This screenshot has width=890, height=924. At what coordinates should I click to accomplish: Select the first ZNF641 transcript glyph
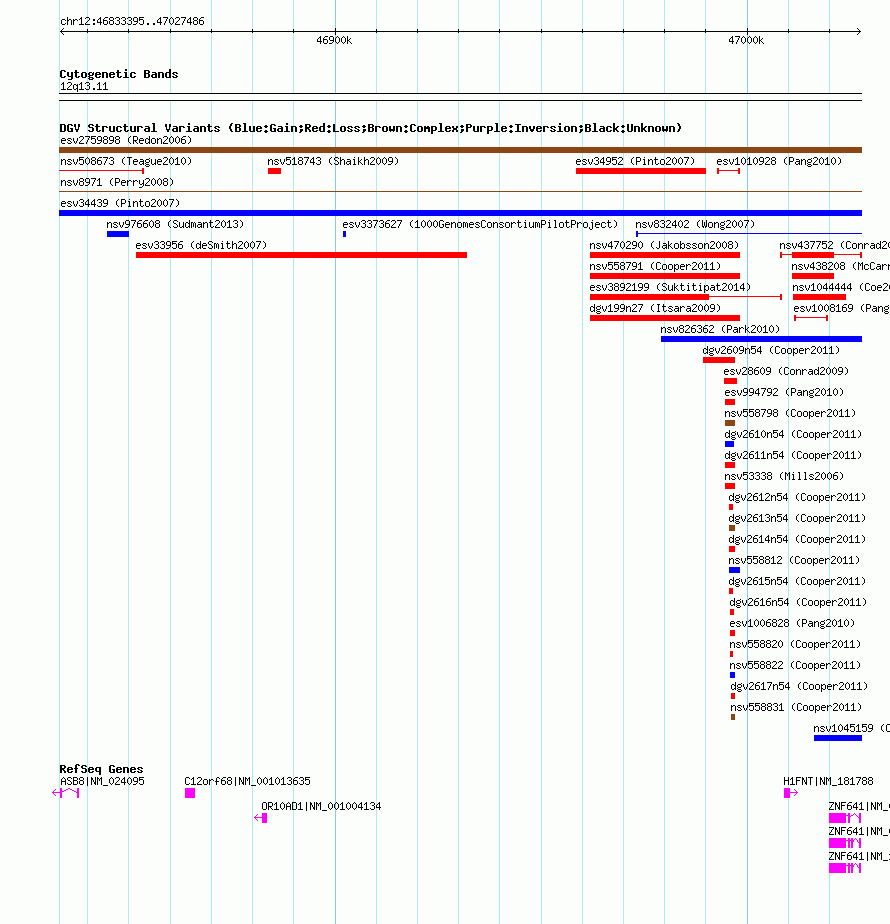pyautogui.click(x=845, y=819)
